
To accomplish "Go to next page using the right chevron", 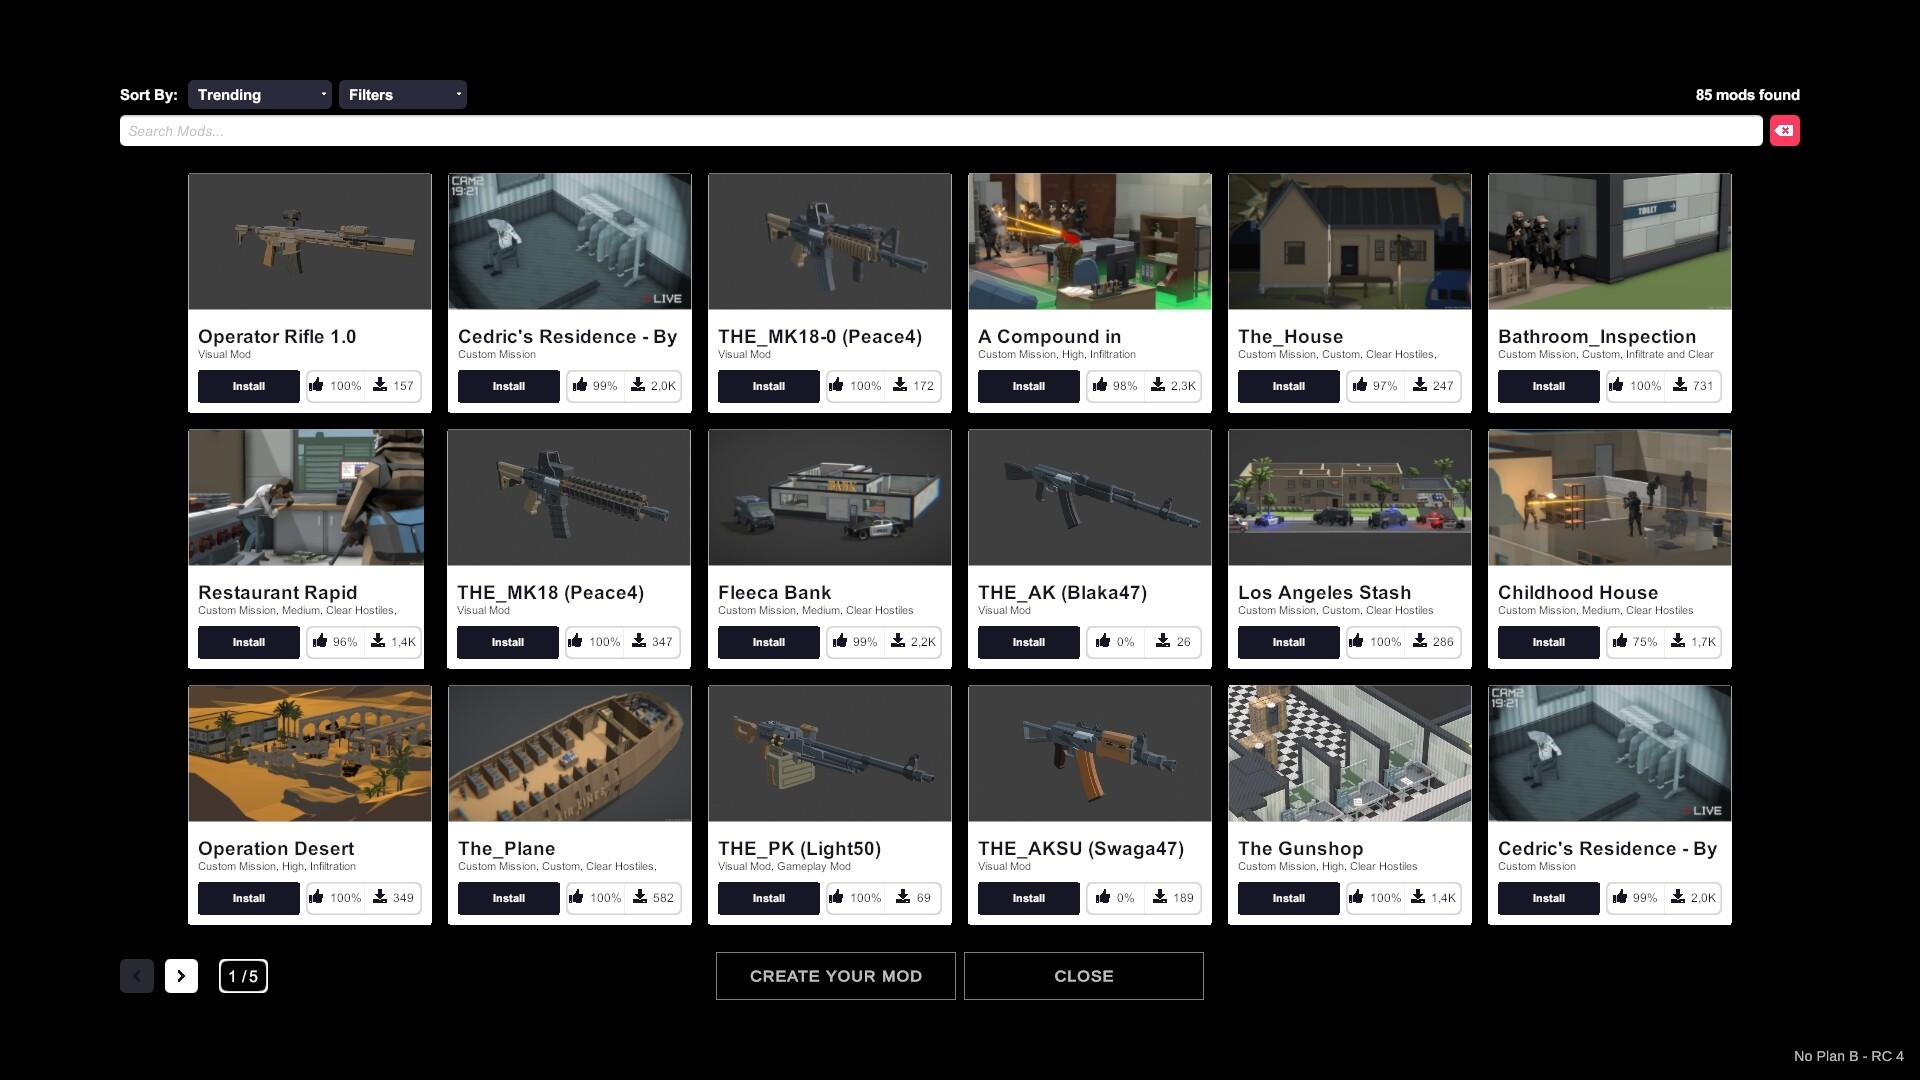I will point(181,975).
